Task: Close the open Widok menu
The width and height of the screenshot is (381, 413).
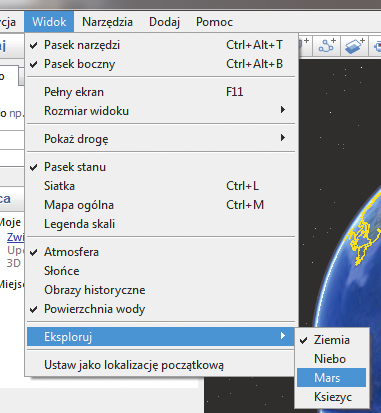Action: click(49, 22)
